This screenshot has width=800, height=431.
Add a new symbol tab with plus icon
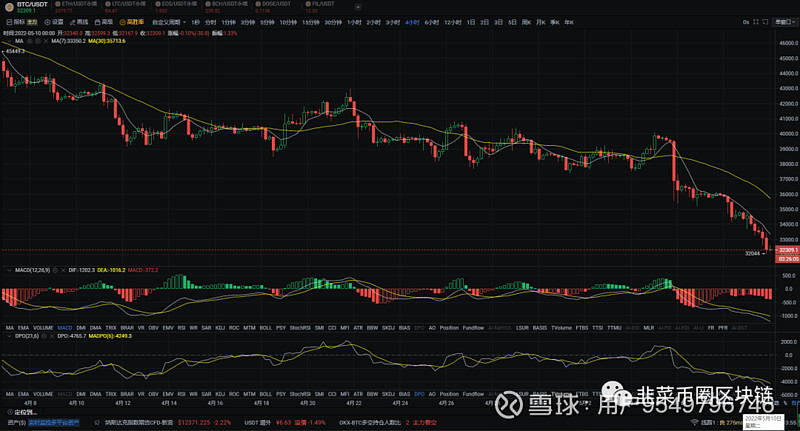[x=358, y=7]
